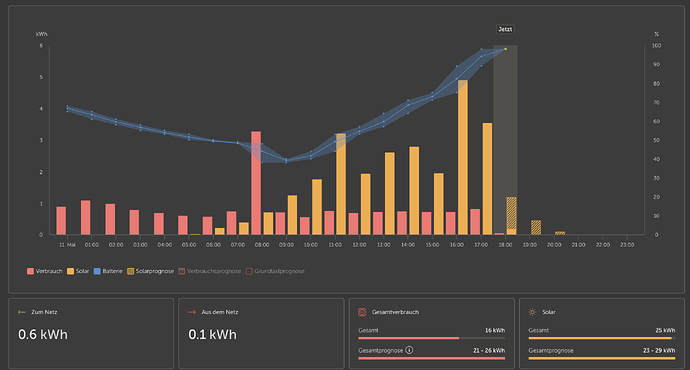Viewport: 690px width, 370px height.
Task: Open info icon next to Gesamtprognose
Action: (x=409, y=350)
